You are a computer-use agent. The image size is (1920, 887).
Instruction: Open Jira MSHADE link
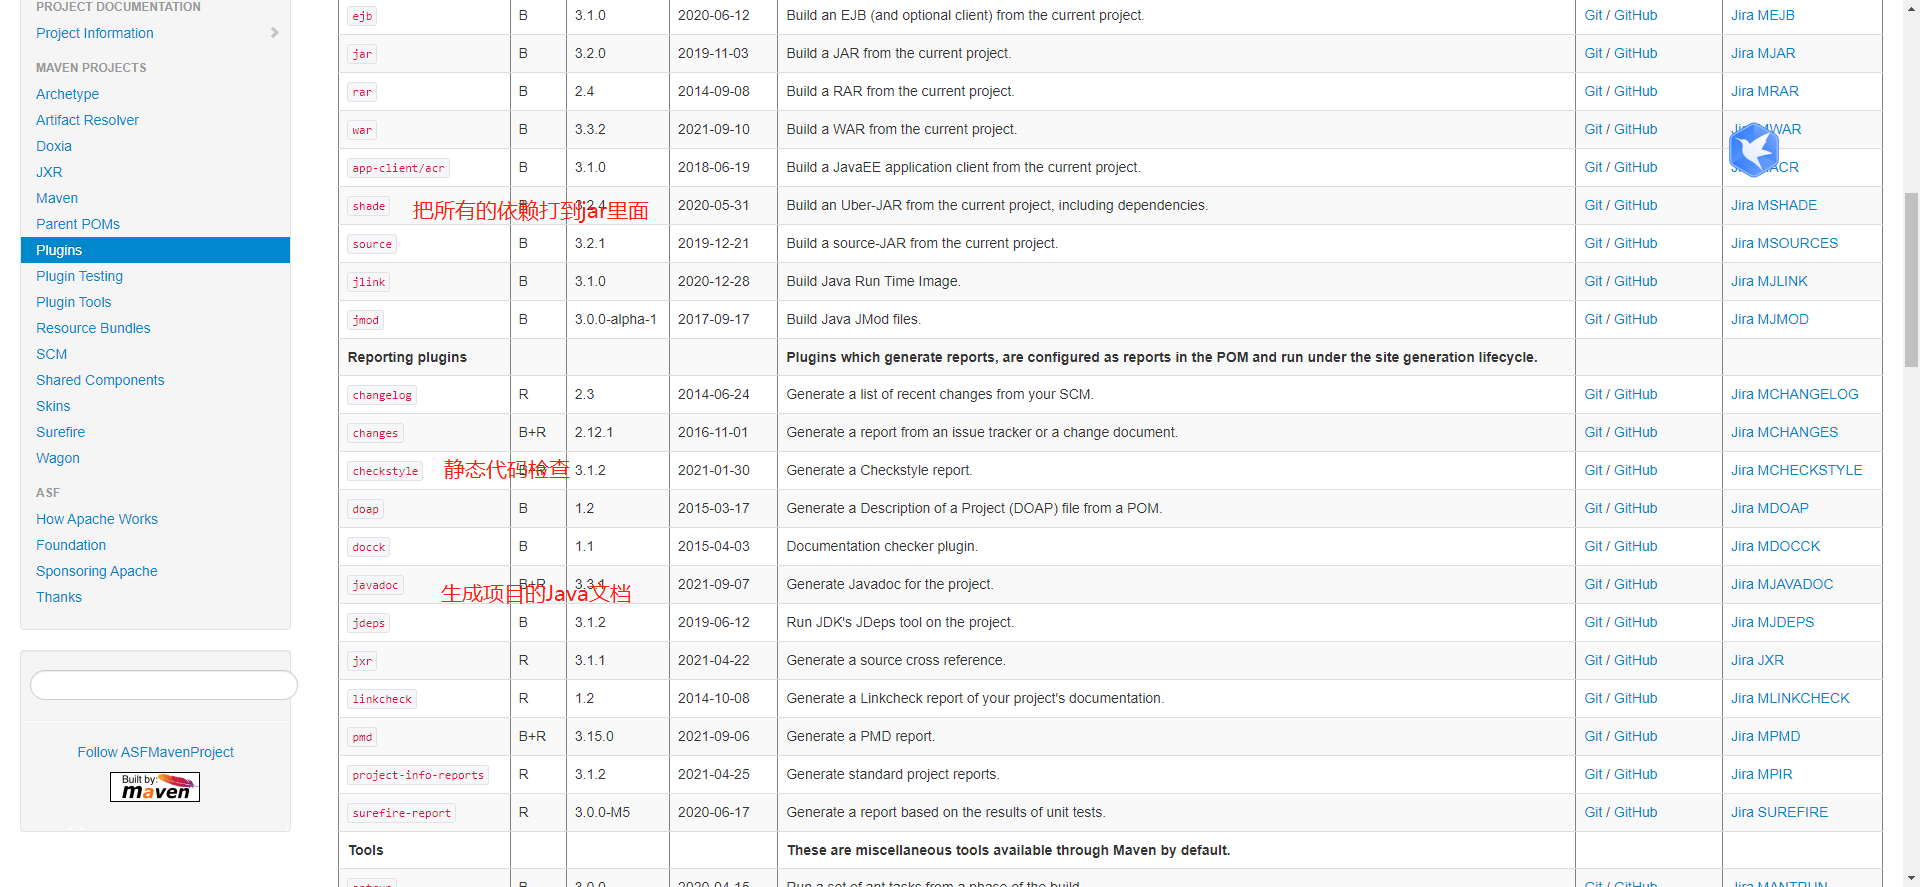point(1774,205)
